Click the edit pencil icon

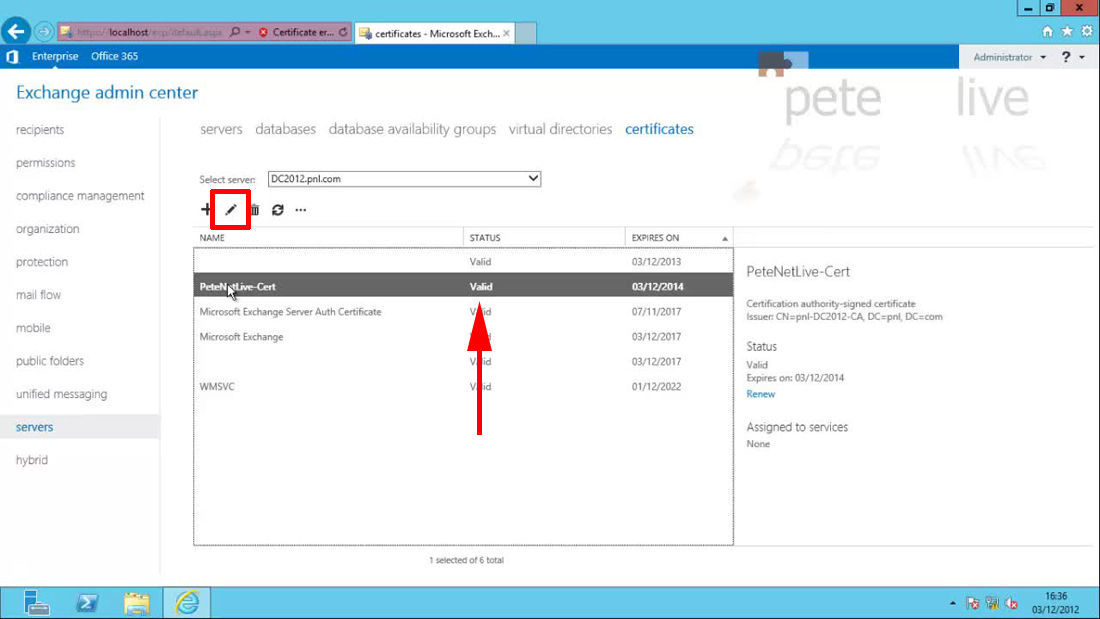coord(231,210)
